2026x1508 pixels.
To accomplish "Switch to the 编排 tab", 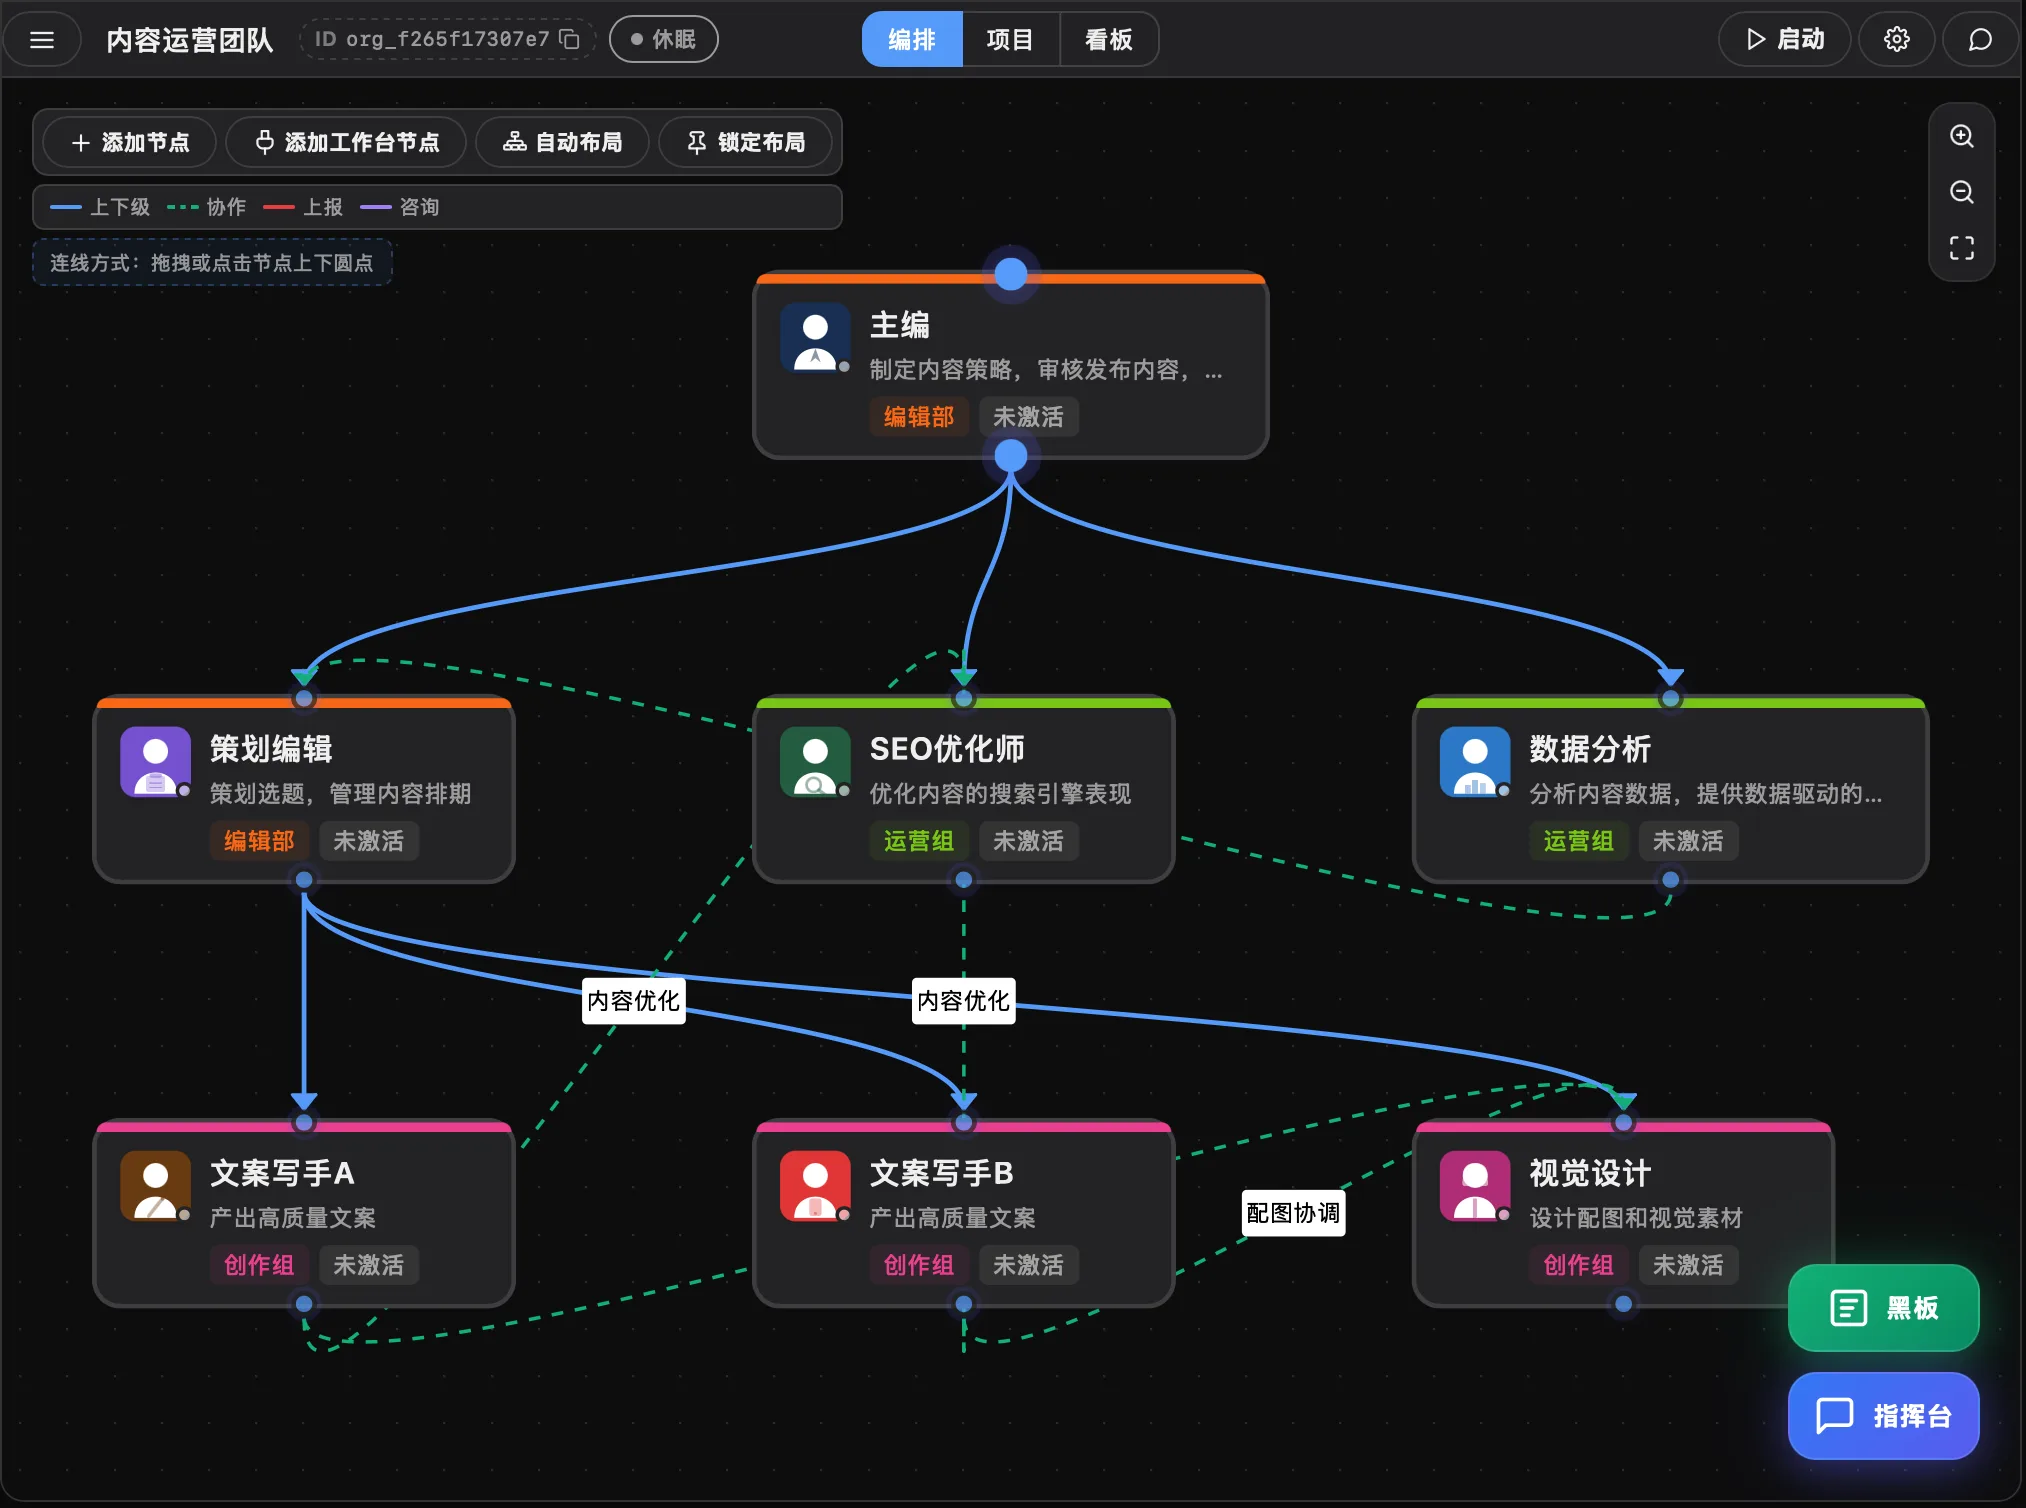I will [912, 39].
